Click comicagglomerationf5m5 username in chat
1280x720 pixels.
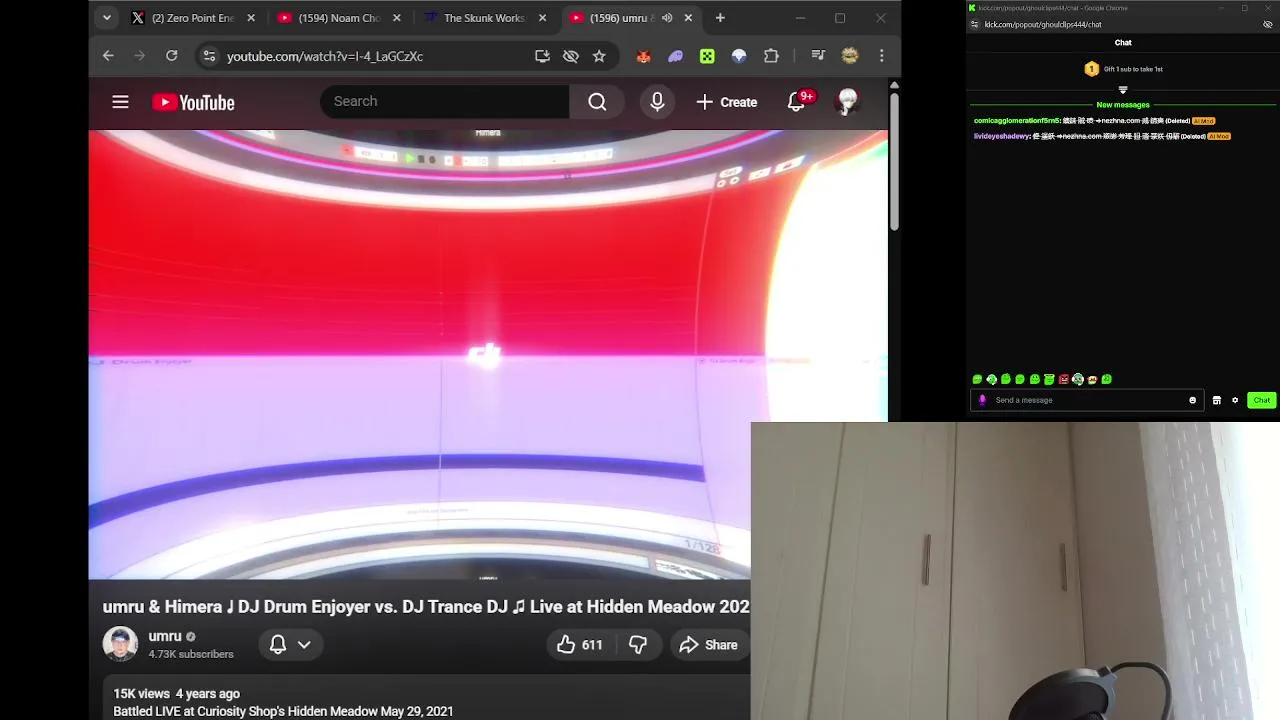point(1016,121)
